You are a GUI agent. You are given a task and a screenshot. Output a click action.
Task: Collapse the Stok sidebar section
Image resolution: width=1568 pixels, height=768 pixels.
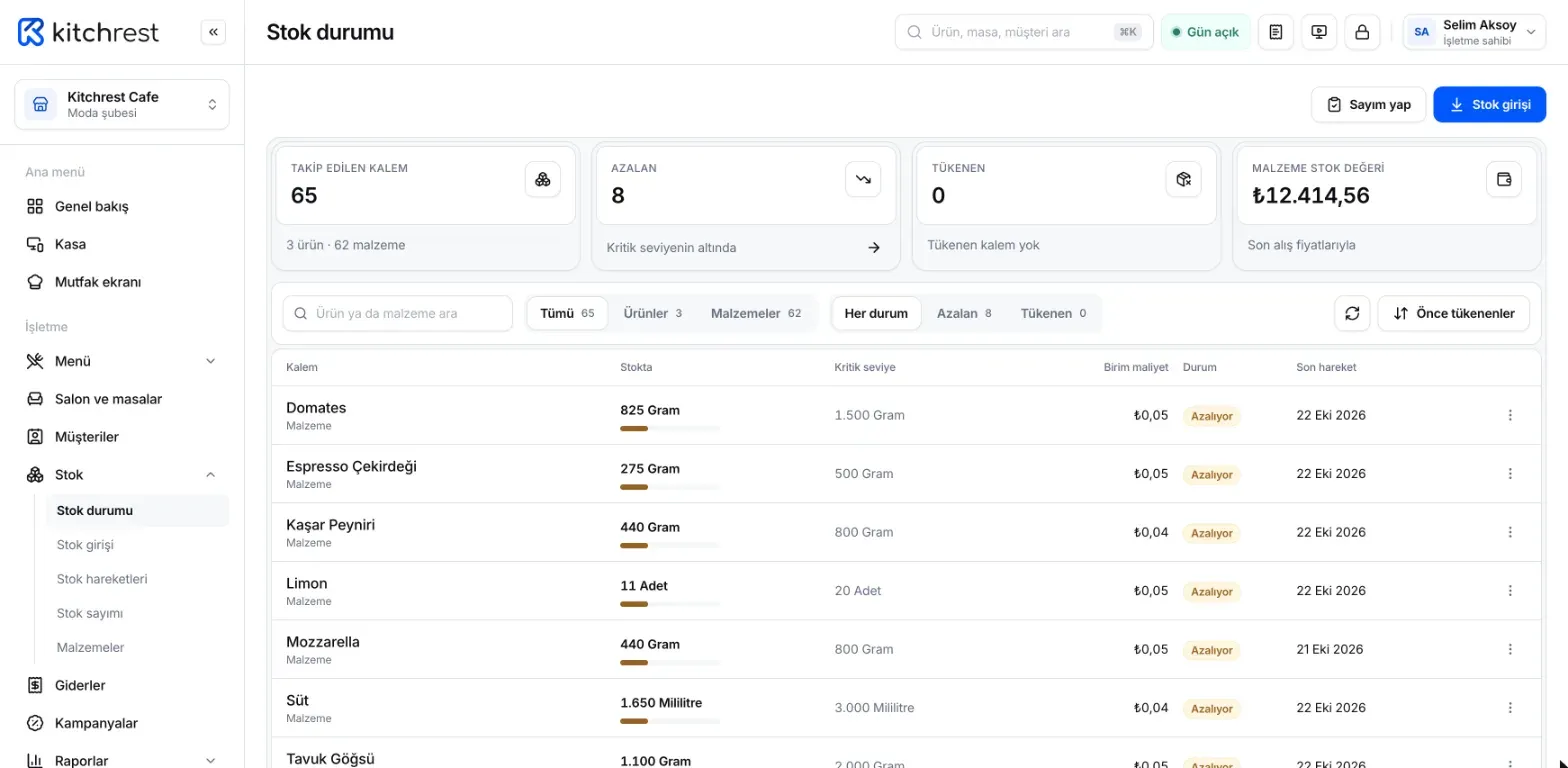(x=122, y=475)
